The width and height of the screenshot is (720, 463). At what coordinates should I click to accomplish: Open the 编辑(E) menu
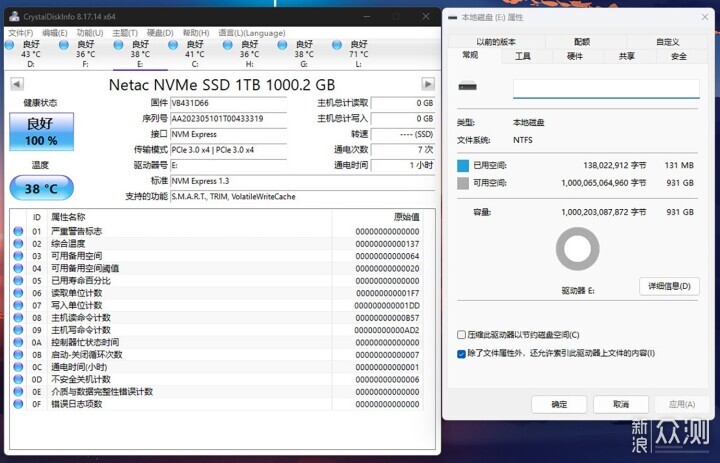(55, 33)
